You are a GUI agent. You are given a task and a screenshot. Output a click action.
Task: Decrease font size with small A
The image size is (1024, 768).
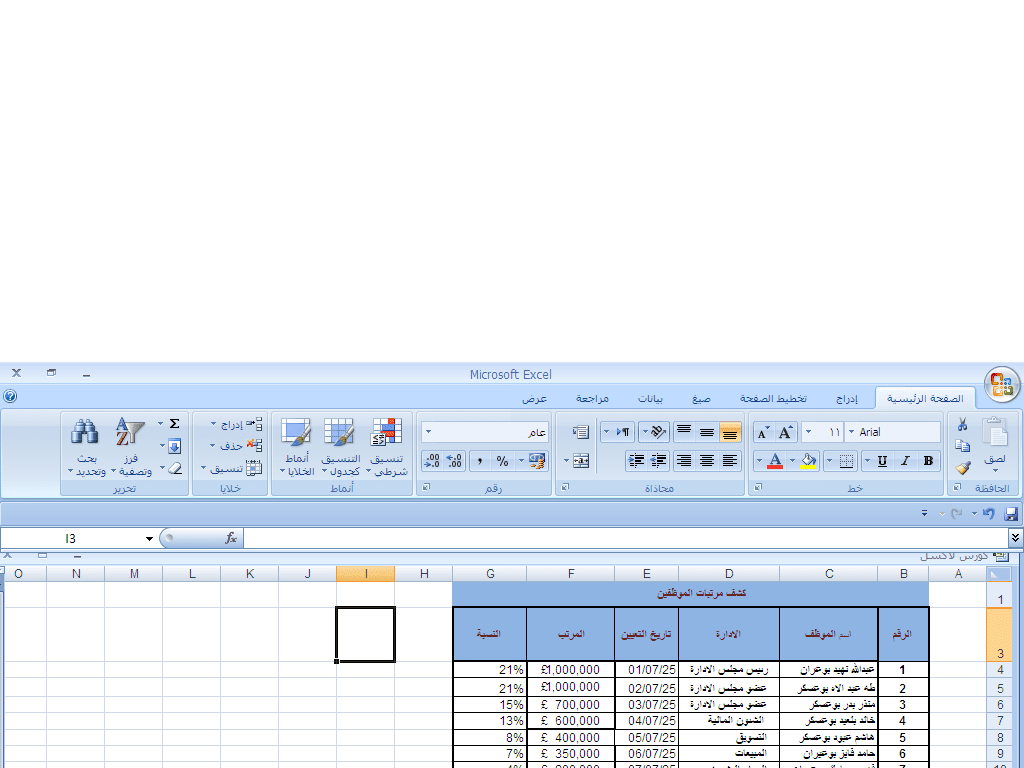tap(763, 432)
